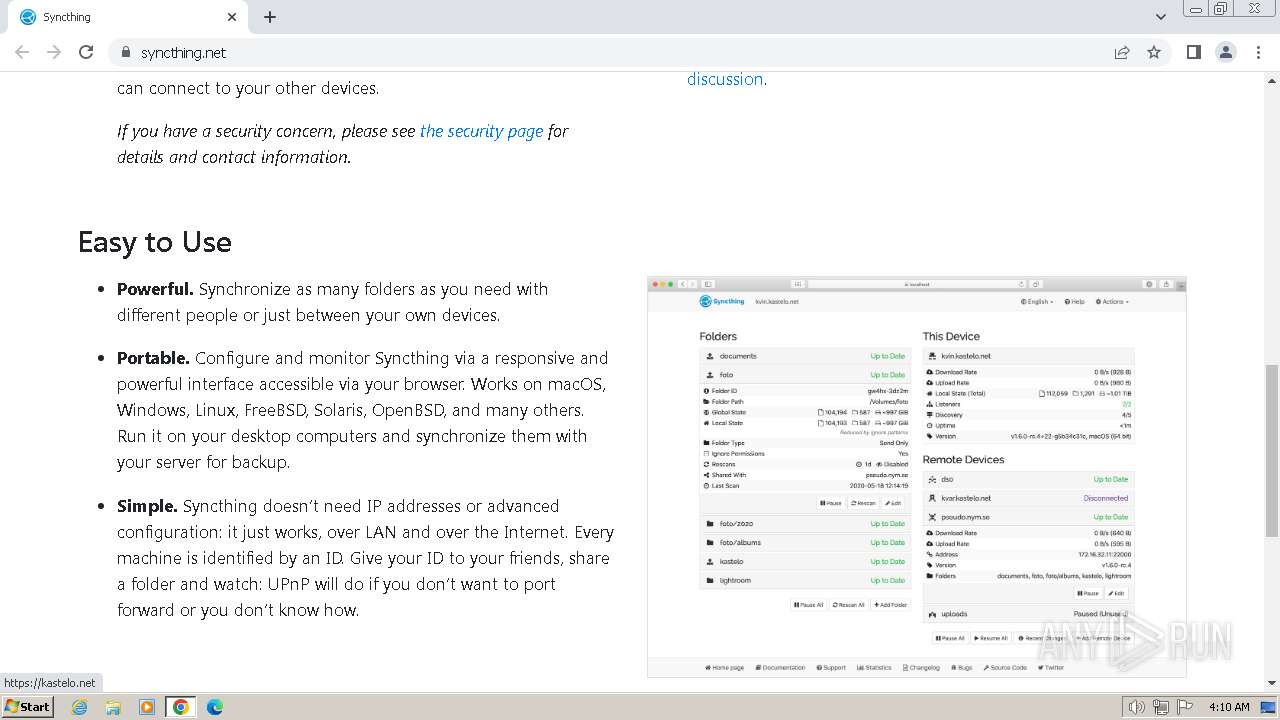Viewport: 1280px width, 720px height.
Task: Click the bold word Portable
Action: click(x=153, y=358)
